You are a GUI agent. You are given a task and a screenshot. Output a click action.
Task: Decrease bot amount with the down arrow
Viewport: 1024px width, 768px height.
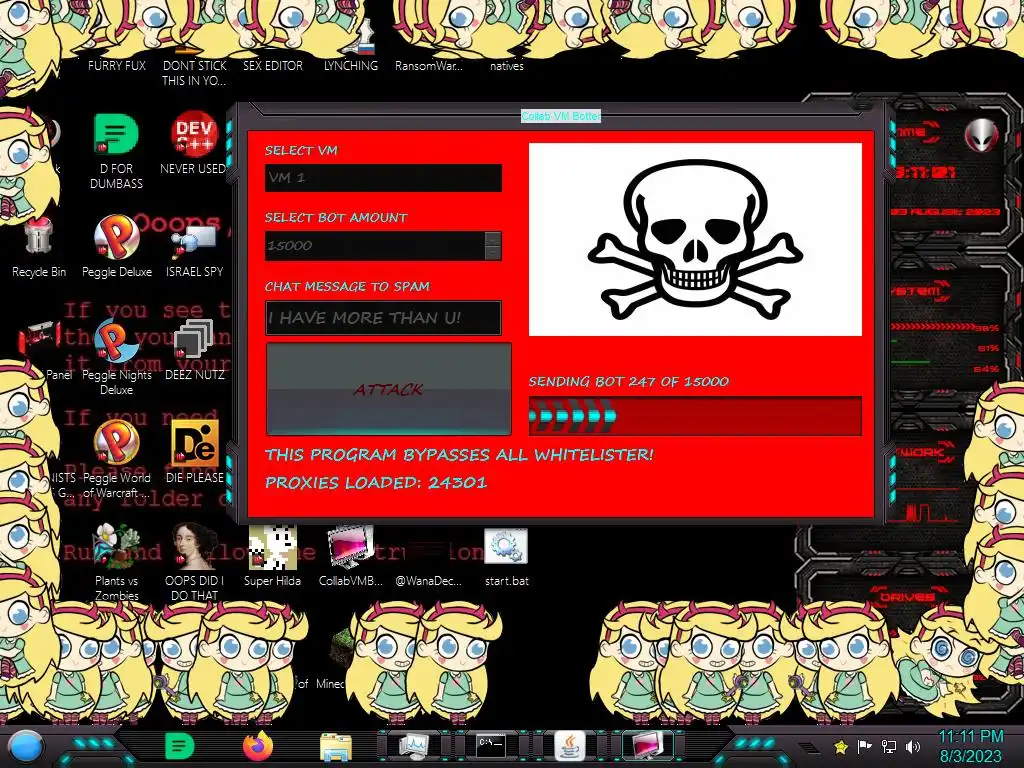coord(494,253)
